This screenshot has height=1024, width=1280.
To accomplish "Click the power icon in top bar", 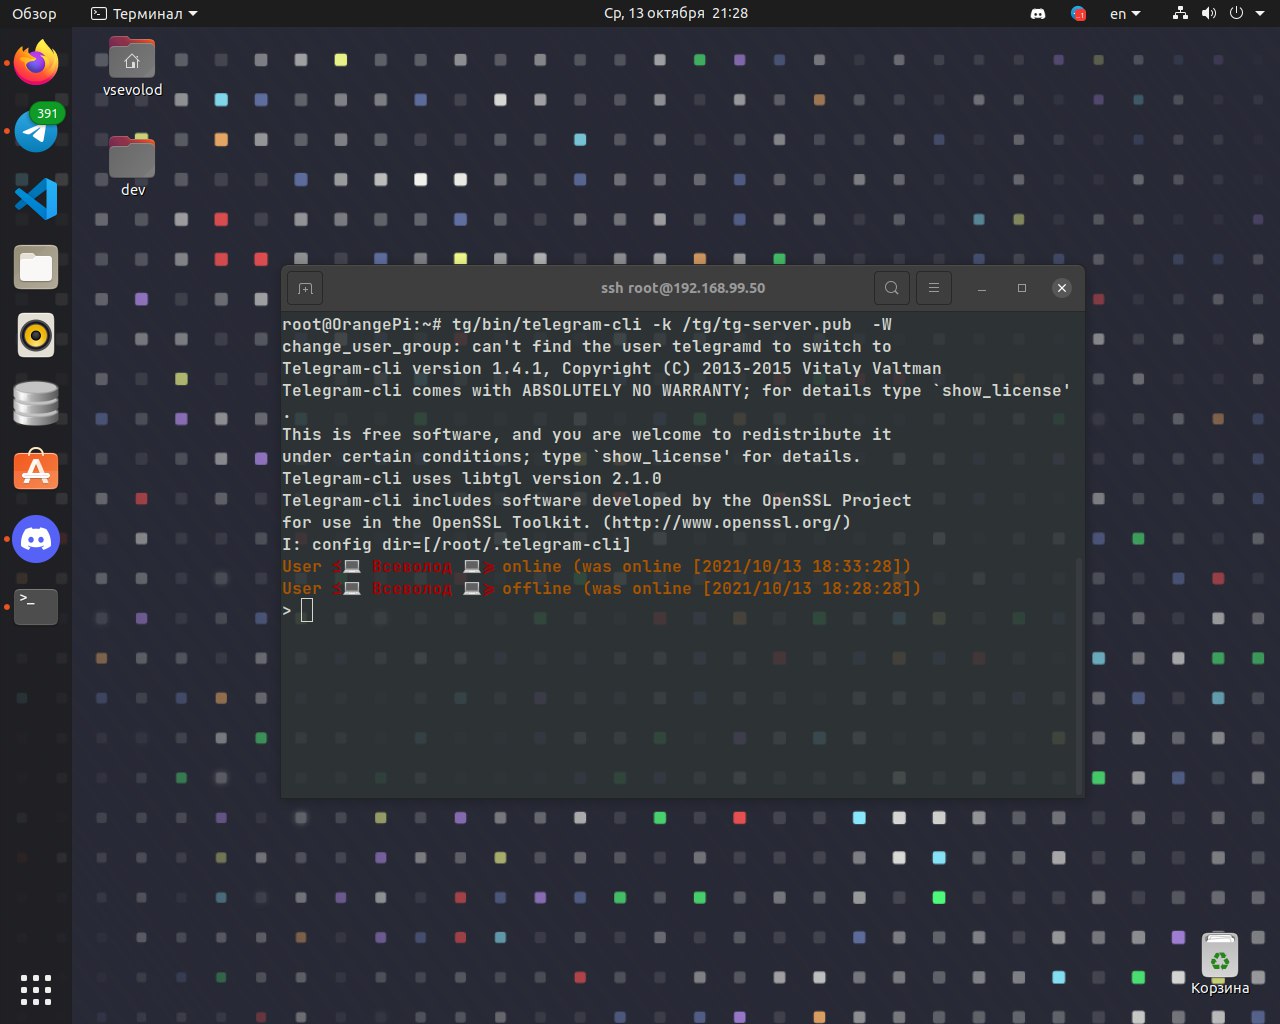I will (1237, 14).
